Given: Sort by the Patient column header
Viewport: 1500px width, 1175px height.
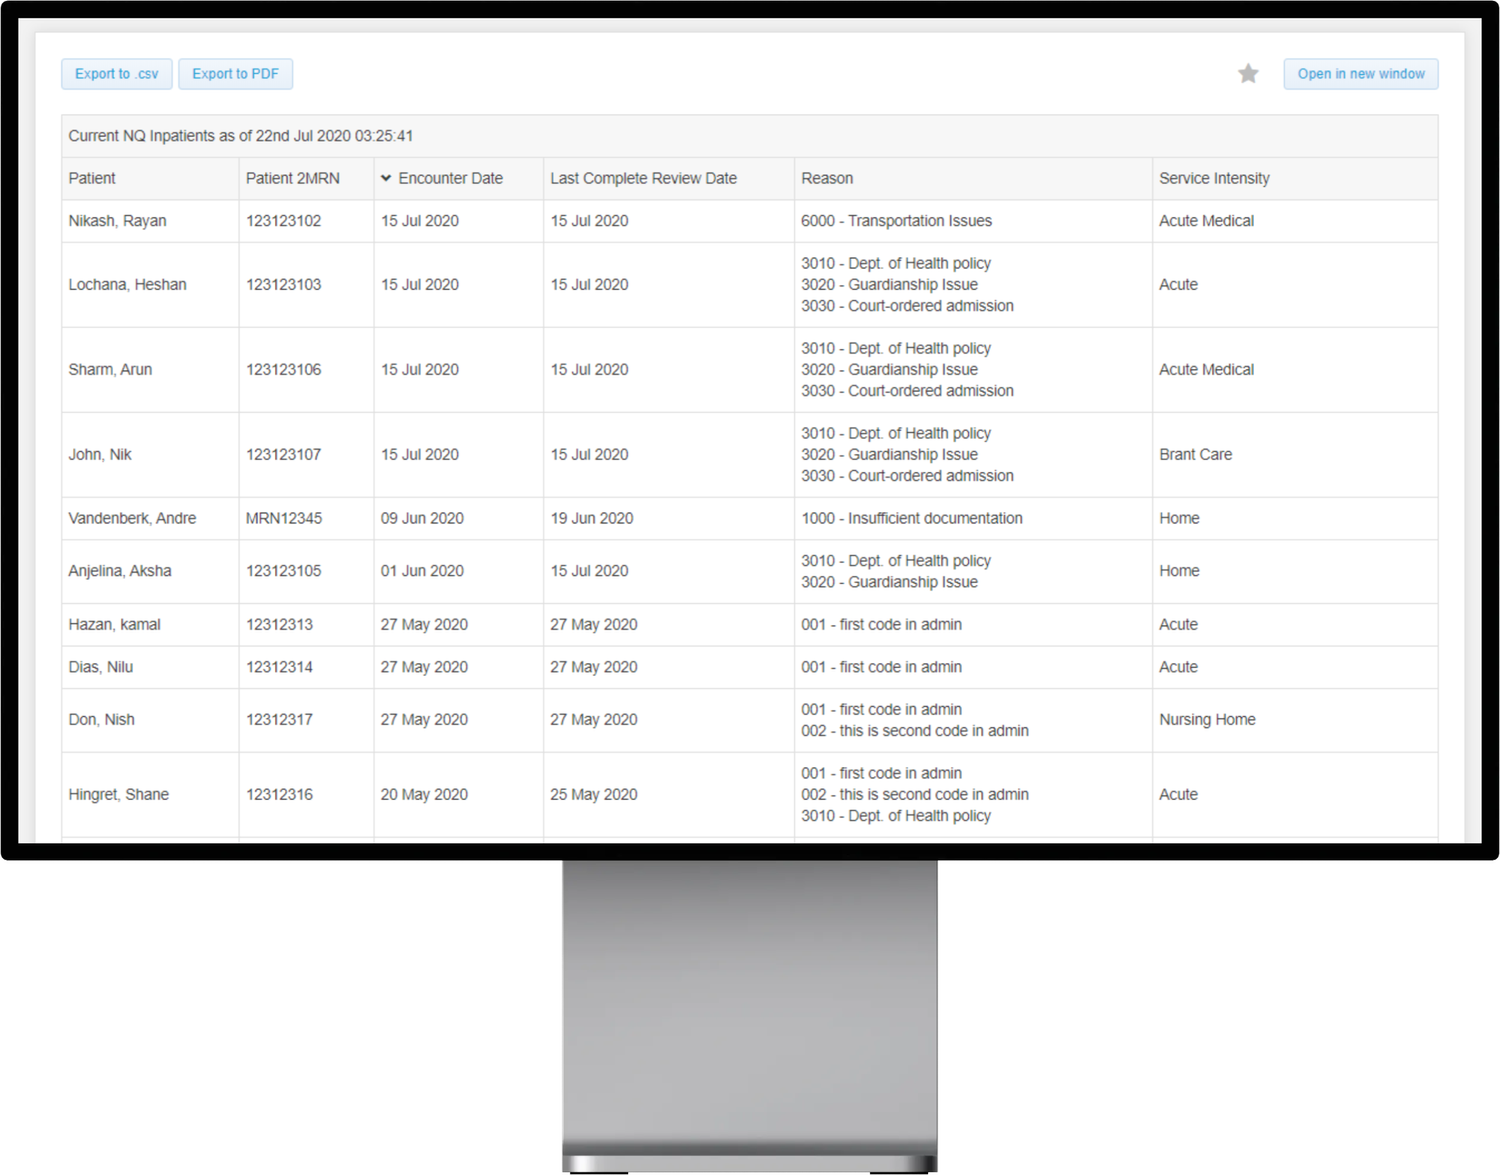Looking at the screenshot, I should tap(91, 177).
